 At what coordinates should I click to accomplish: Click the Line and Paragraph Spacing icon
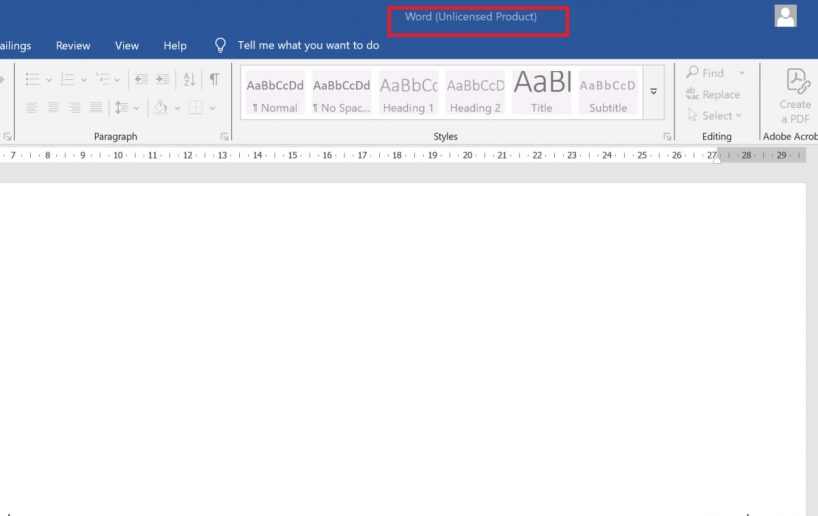(x=122, y=108)
